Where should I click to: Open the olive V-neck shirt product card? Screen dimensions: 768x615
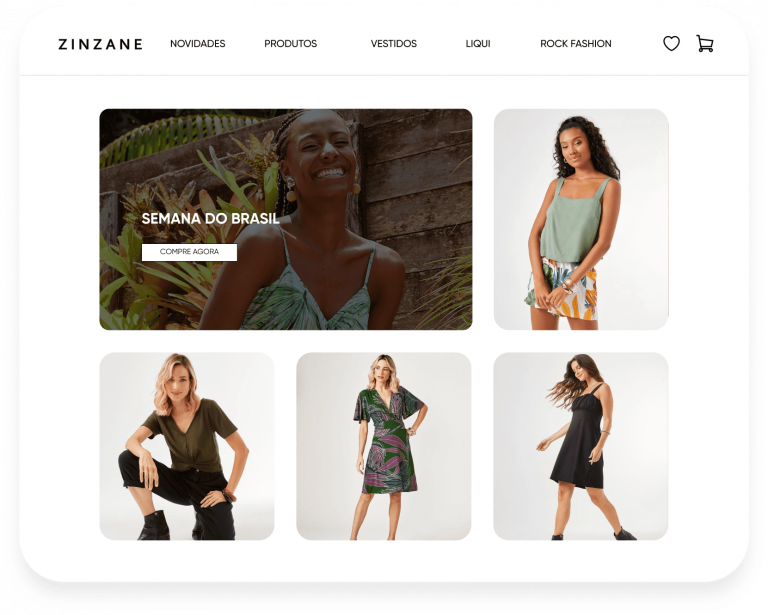(x=187, y=446)
